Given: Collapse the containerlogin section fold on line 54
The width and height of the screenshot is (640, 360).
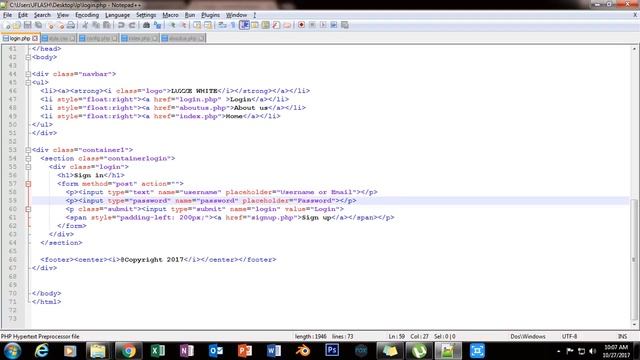Looking at the screenshot, I should point(28,158).
